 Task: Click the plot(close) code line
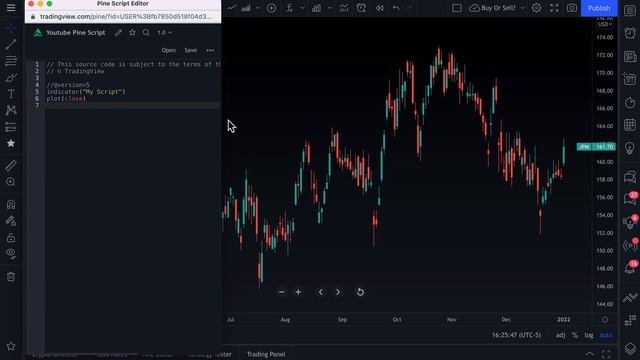point(66,99)
